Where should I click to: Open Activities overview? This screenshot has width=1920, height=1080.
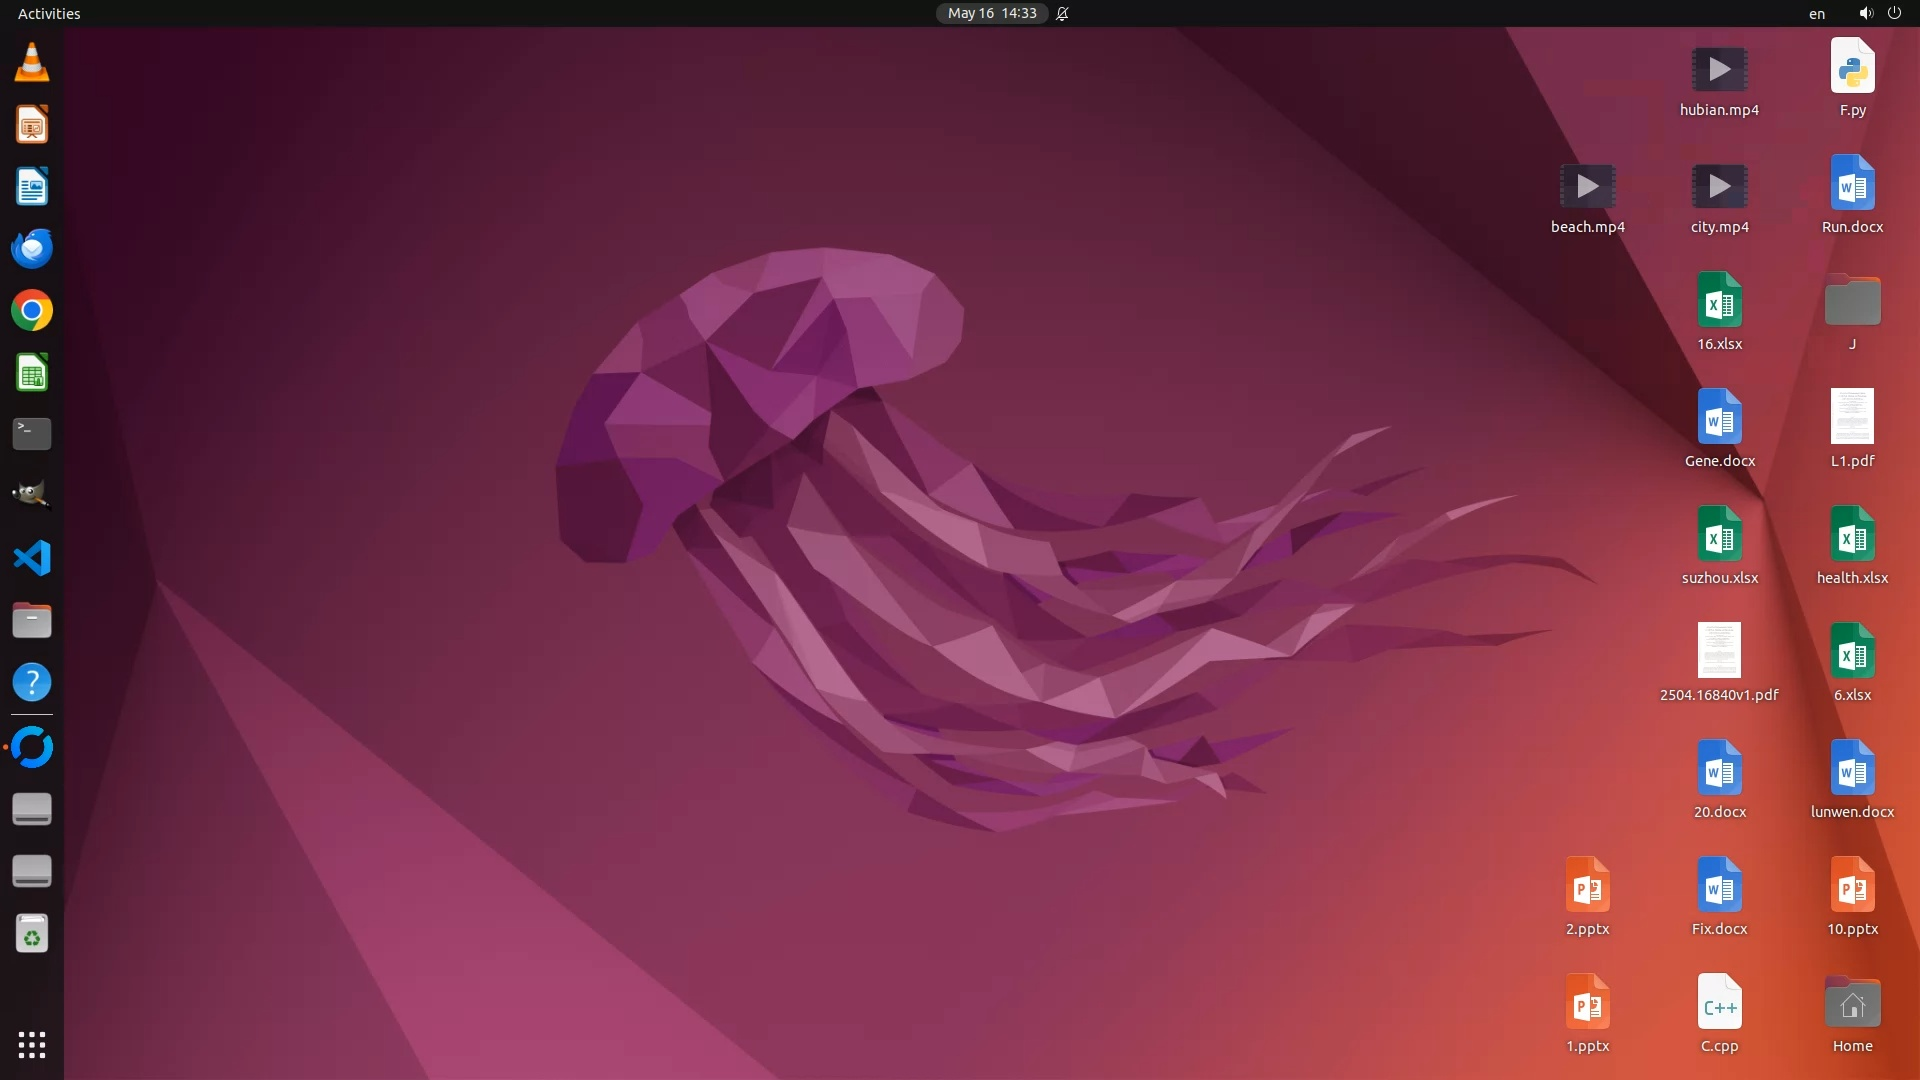49,13
